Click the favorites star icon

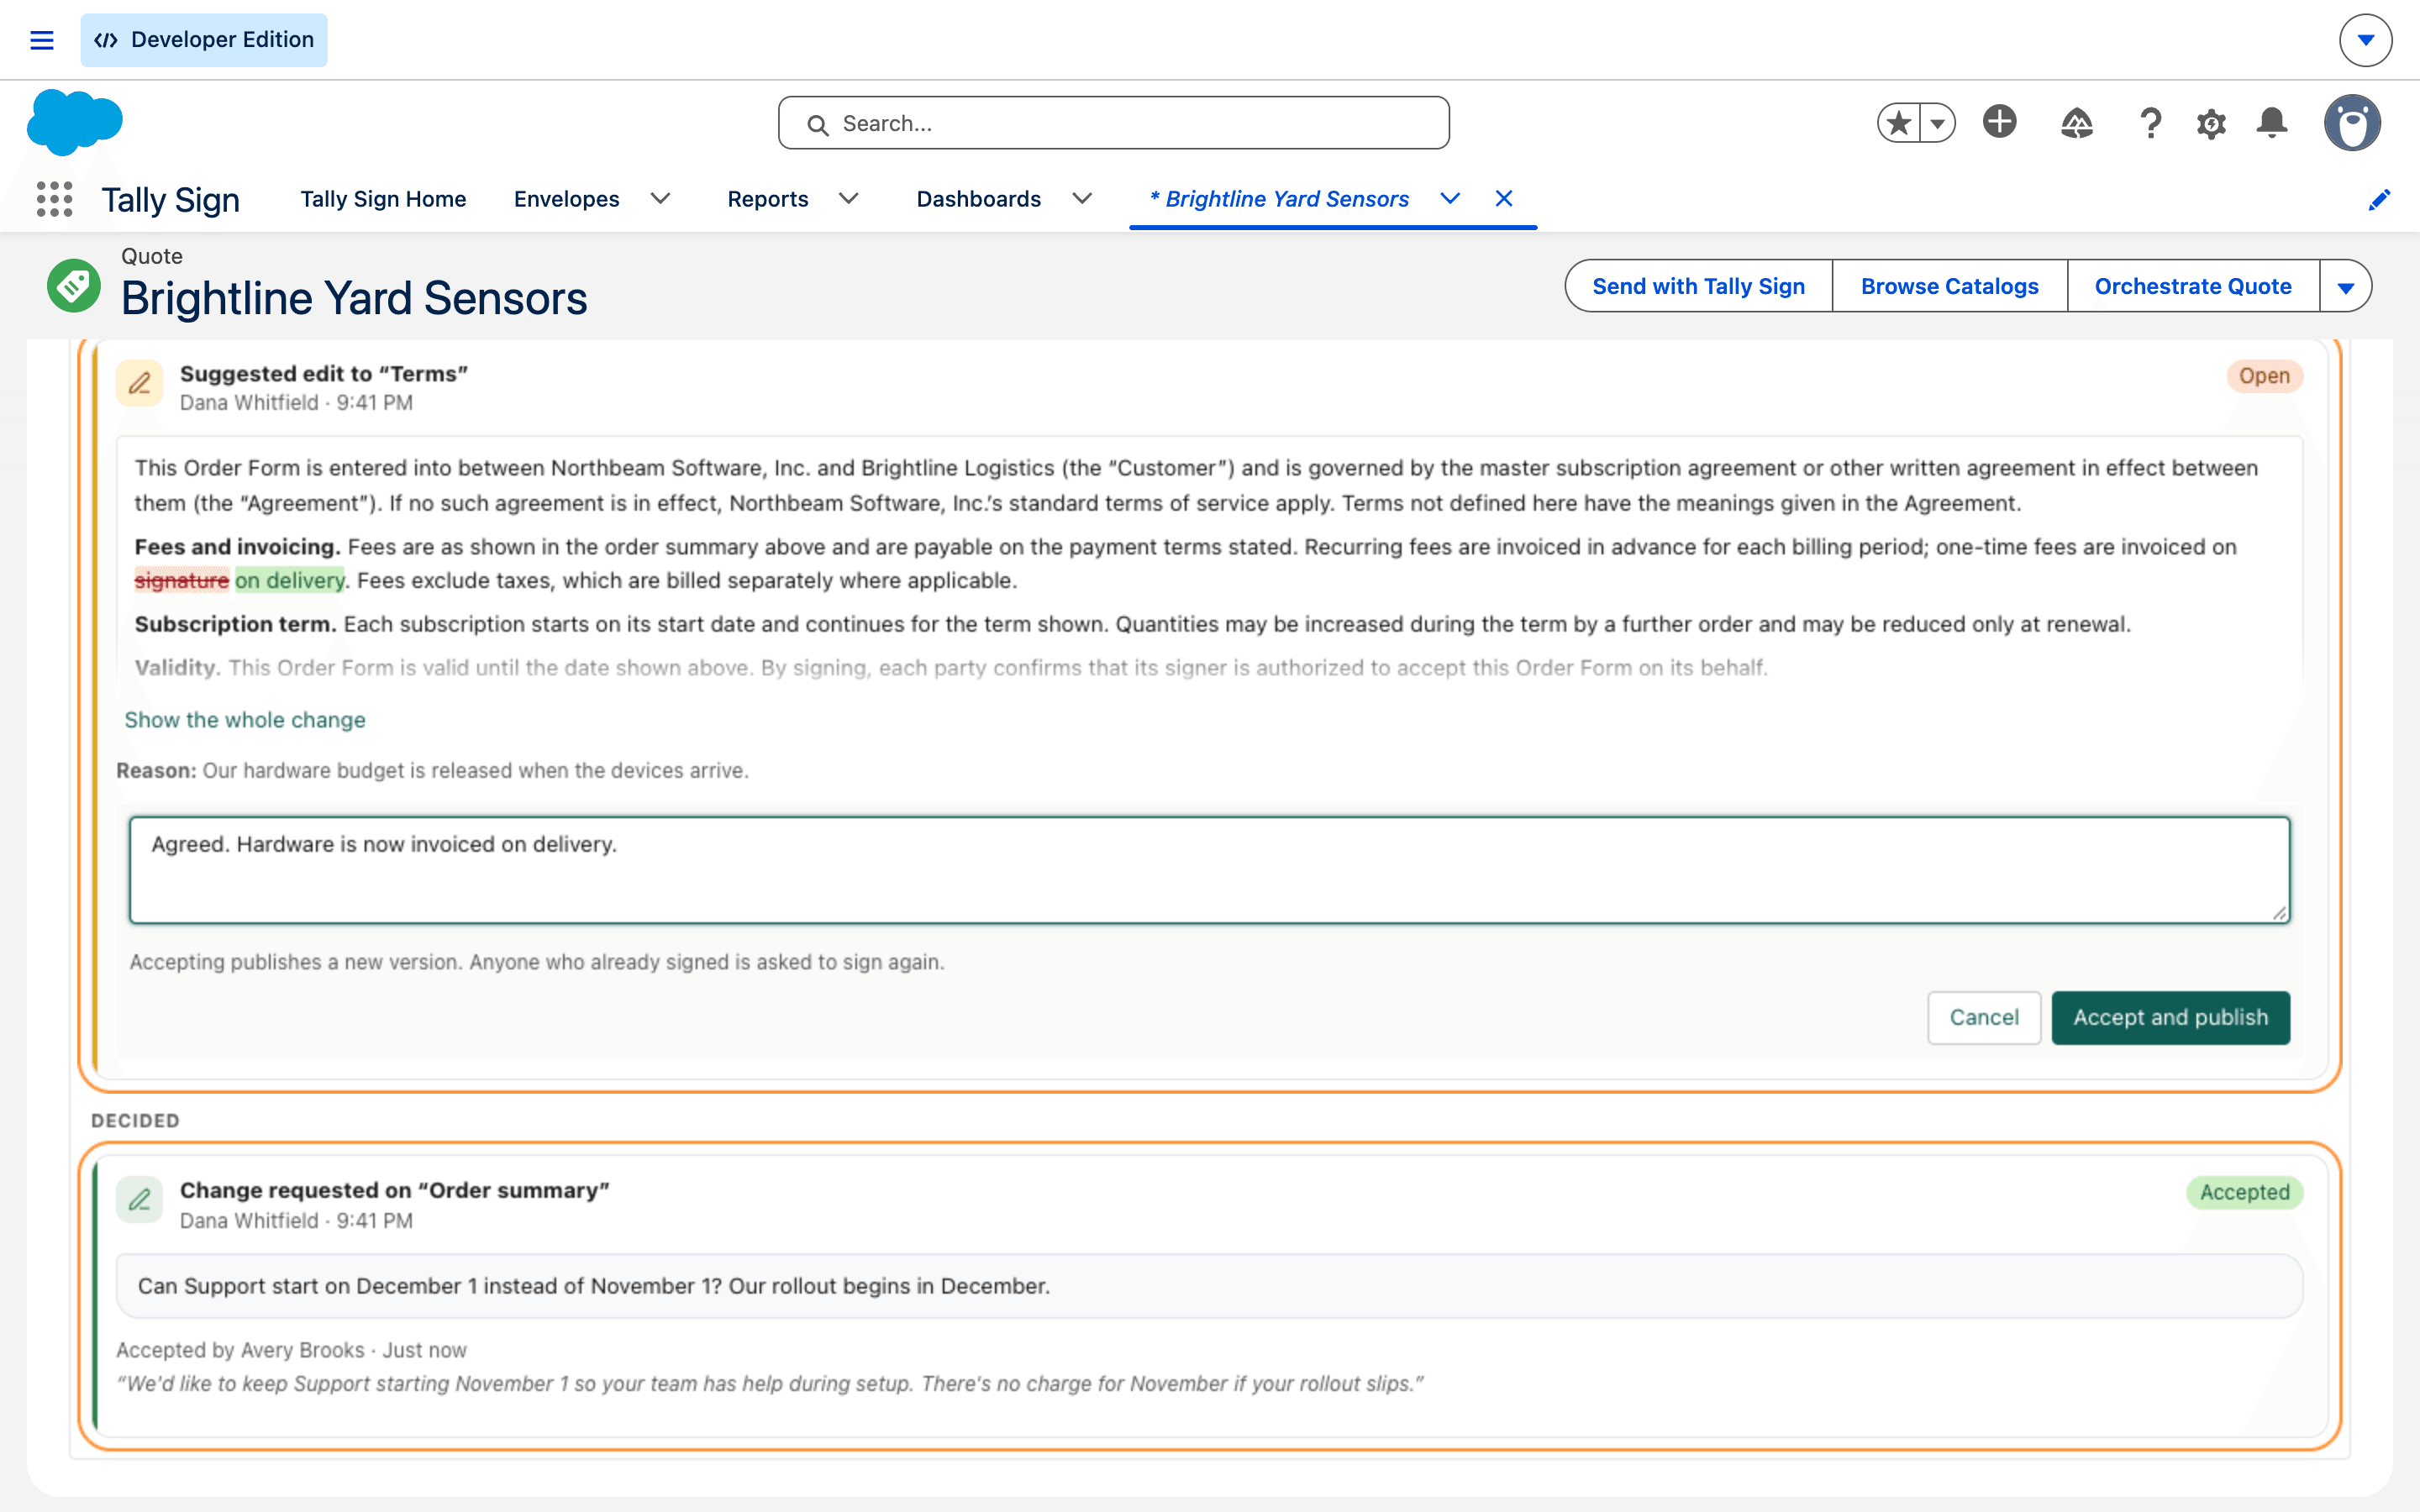pyautogui.click(x=1898, y=123)
